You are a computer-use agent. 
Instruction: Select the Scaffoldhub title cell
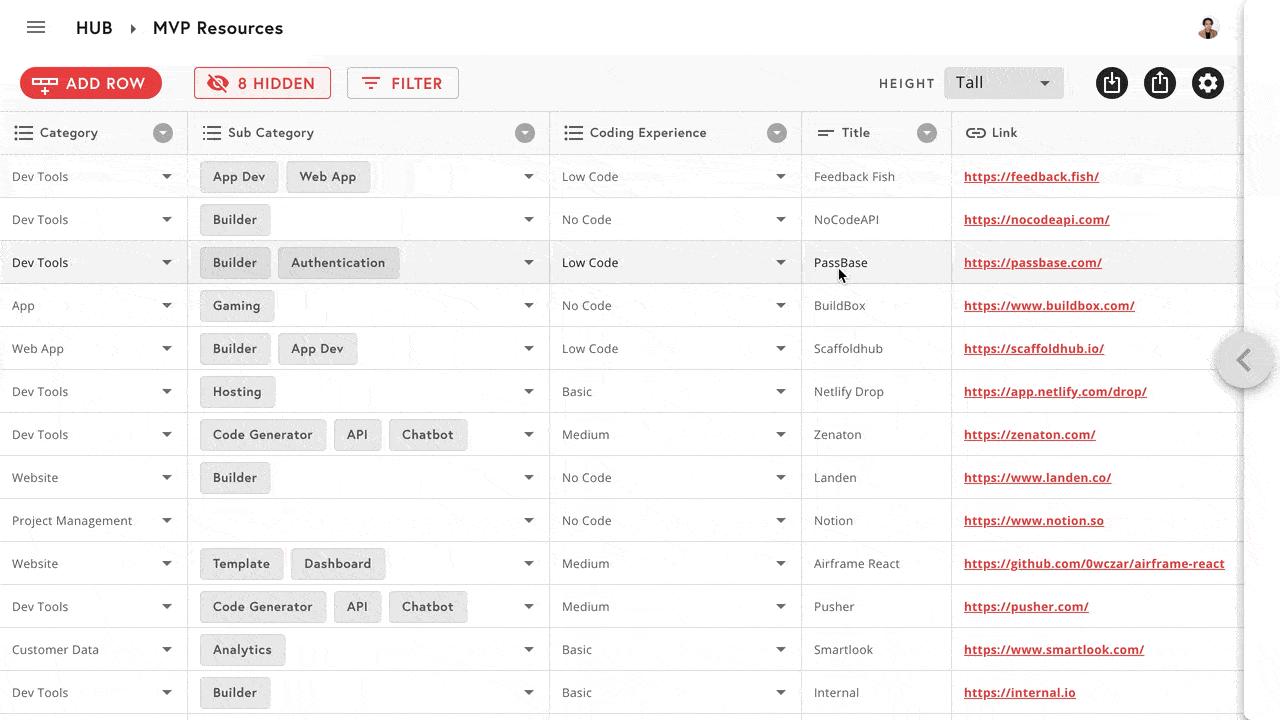coord(848,349)
